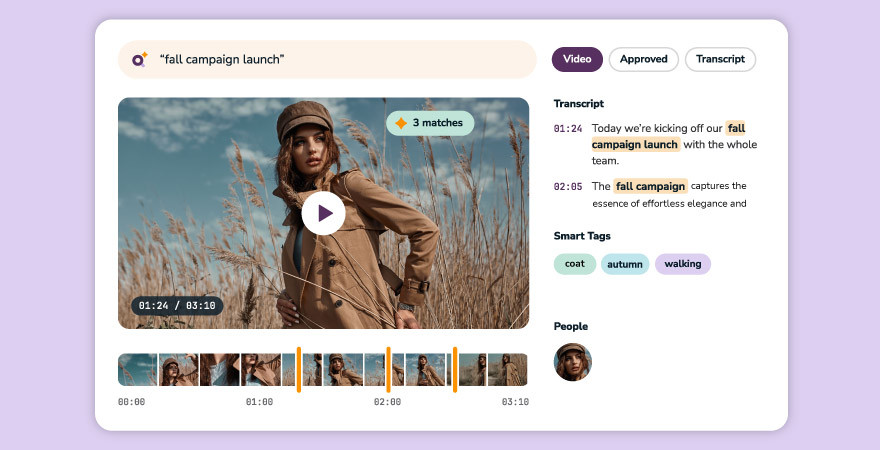Select the coat smart tag
Viewport: 880px width, 450px height.
pos(575,264)
